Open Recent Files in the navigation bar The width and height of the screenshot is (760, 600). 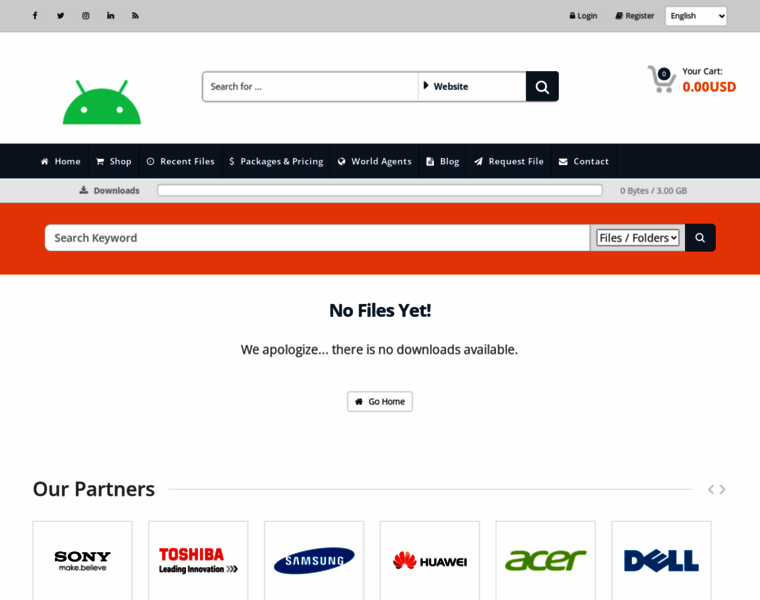(x=180, y=161)
